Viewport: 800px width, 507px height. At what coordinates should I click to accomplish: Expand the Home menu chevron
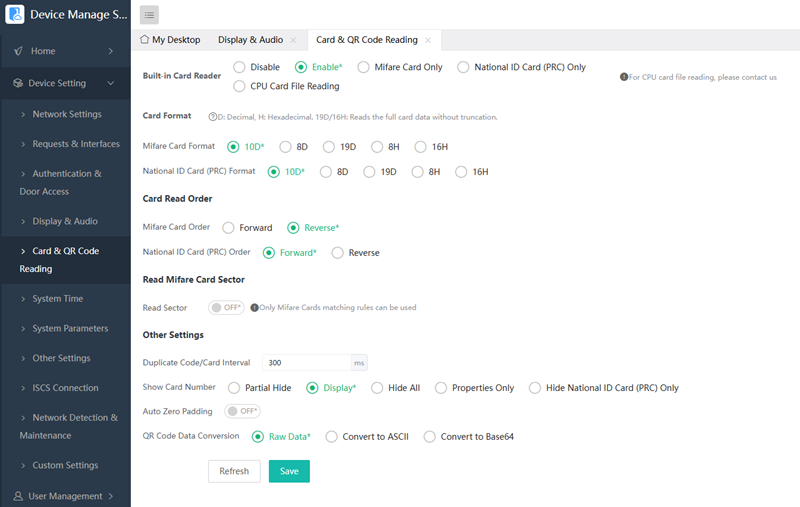(111, 51)
